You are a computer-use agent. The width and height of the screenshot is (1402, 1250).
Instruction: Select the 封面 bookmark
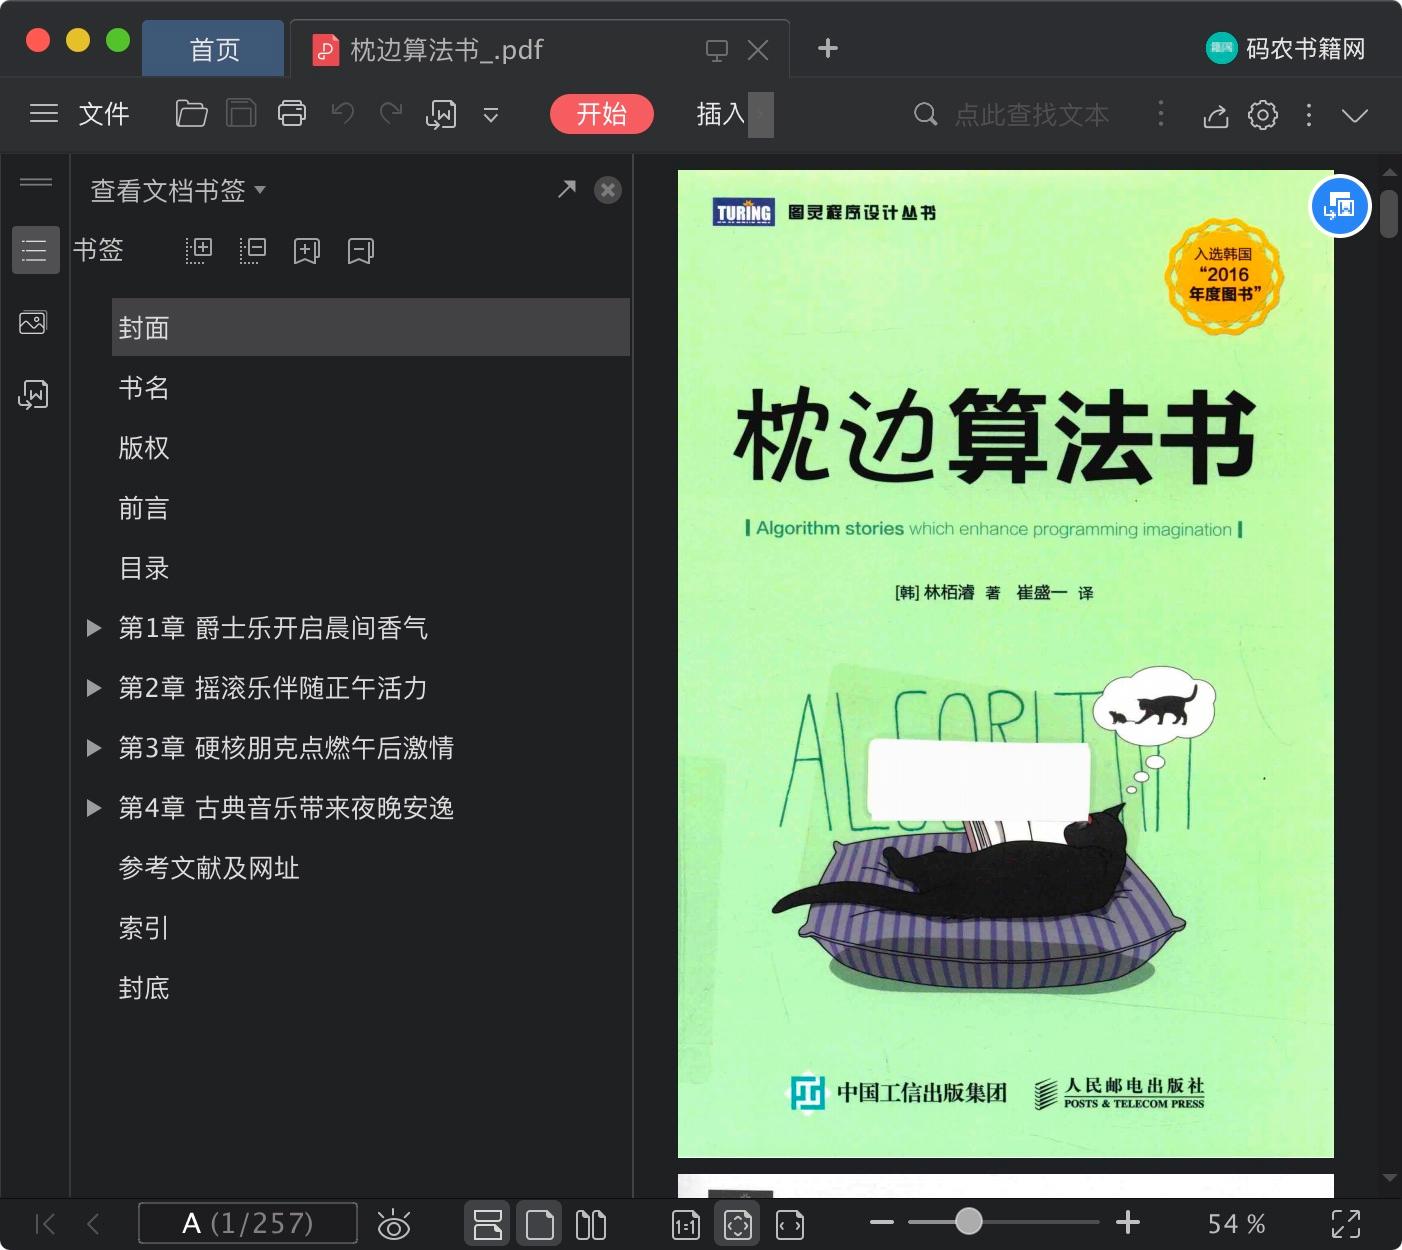370,327
